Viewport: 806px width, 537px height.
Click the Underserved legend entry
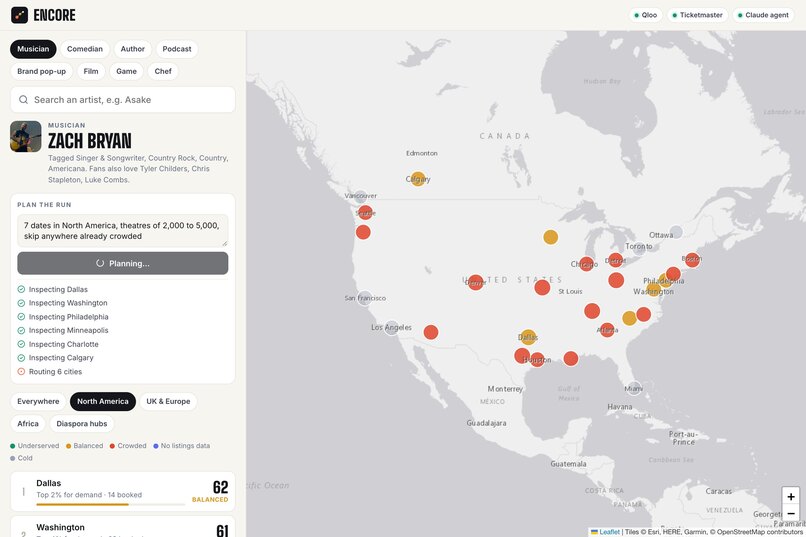[34, 446]
